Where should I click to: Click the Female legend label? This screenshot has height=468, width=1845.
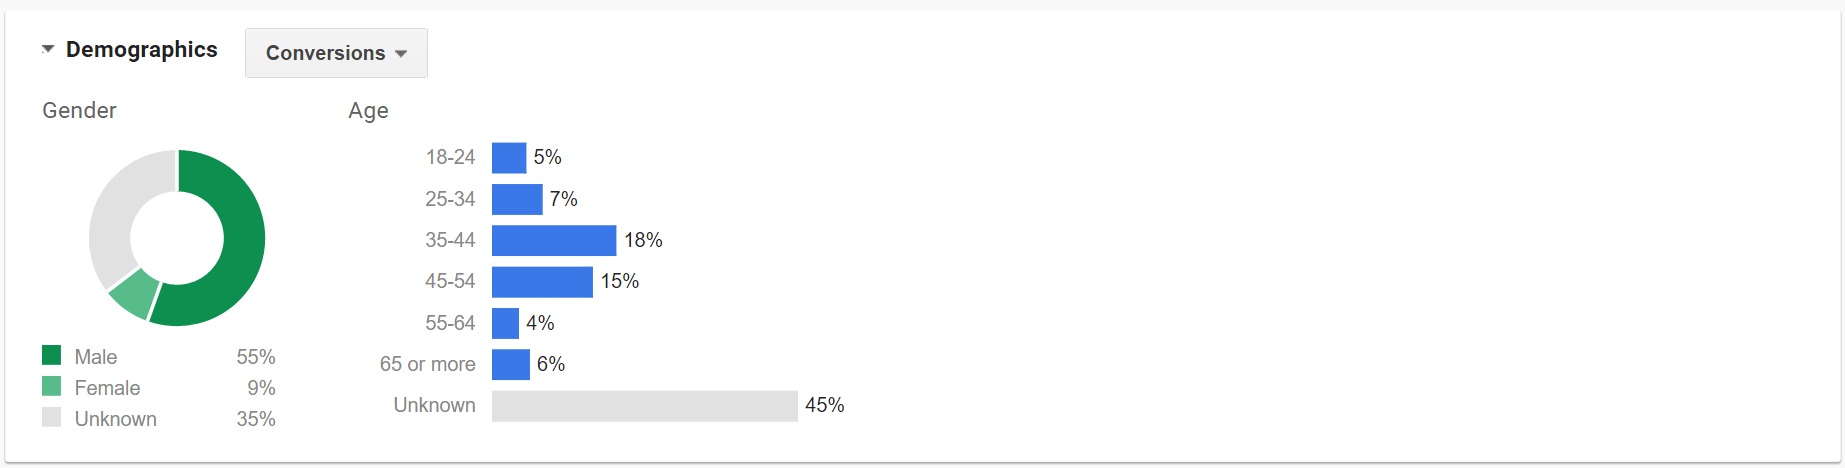[107, 388]
